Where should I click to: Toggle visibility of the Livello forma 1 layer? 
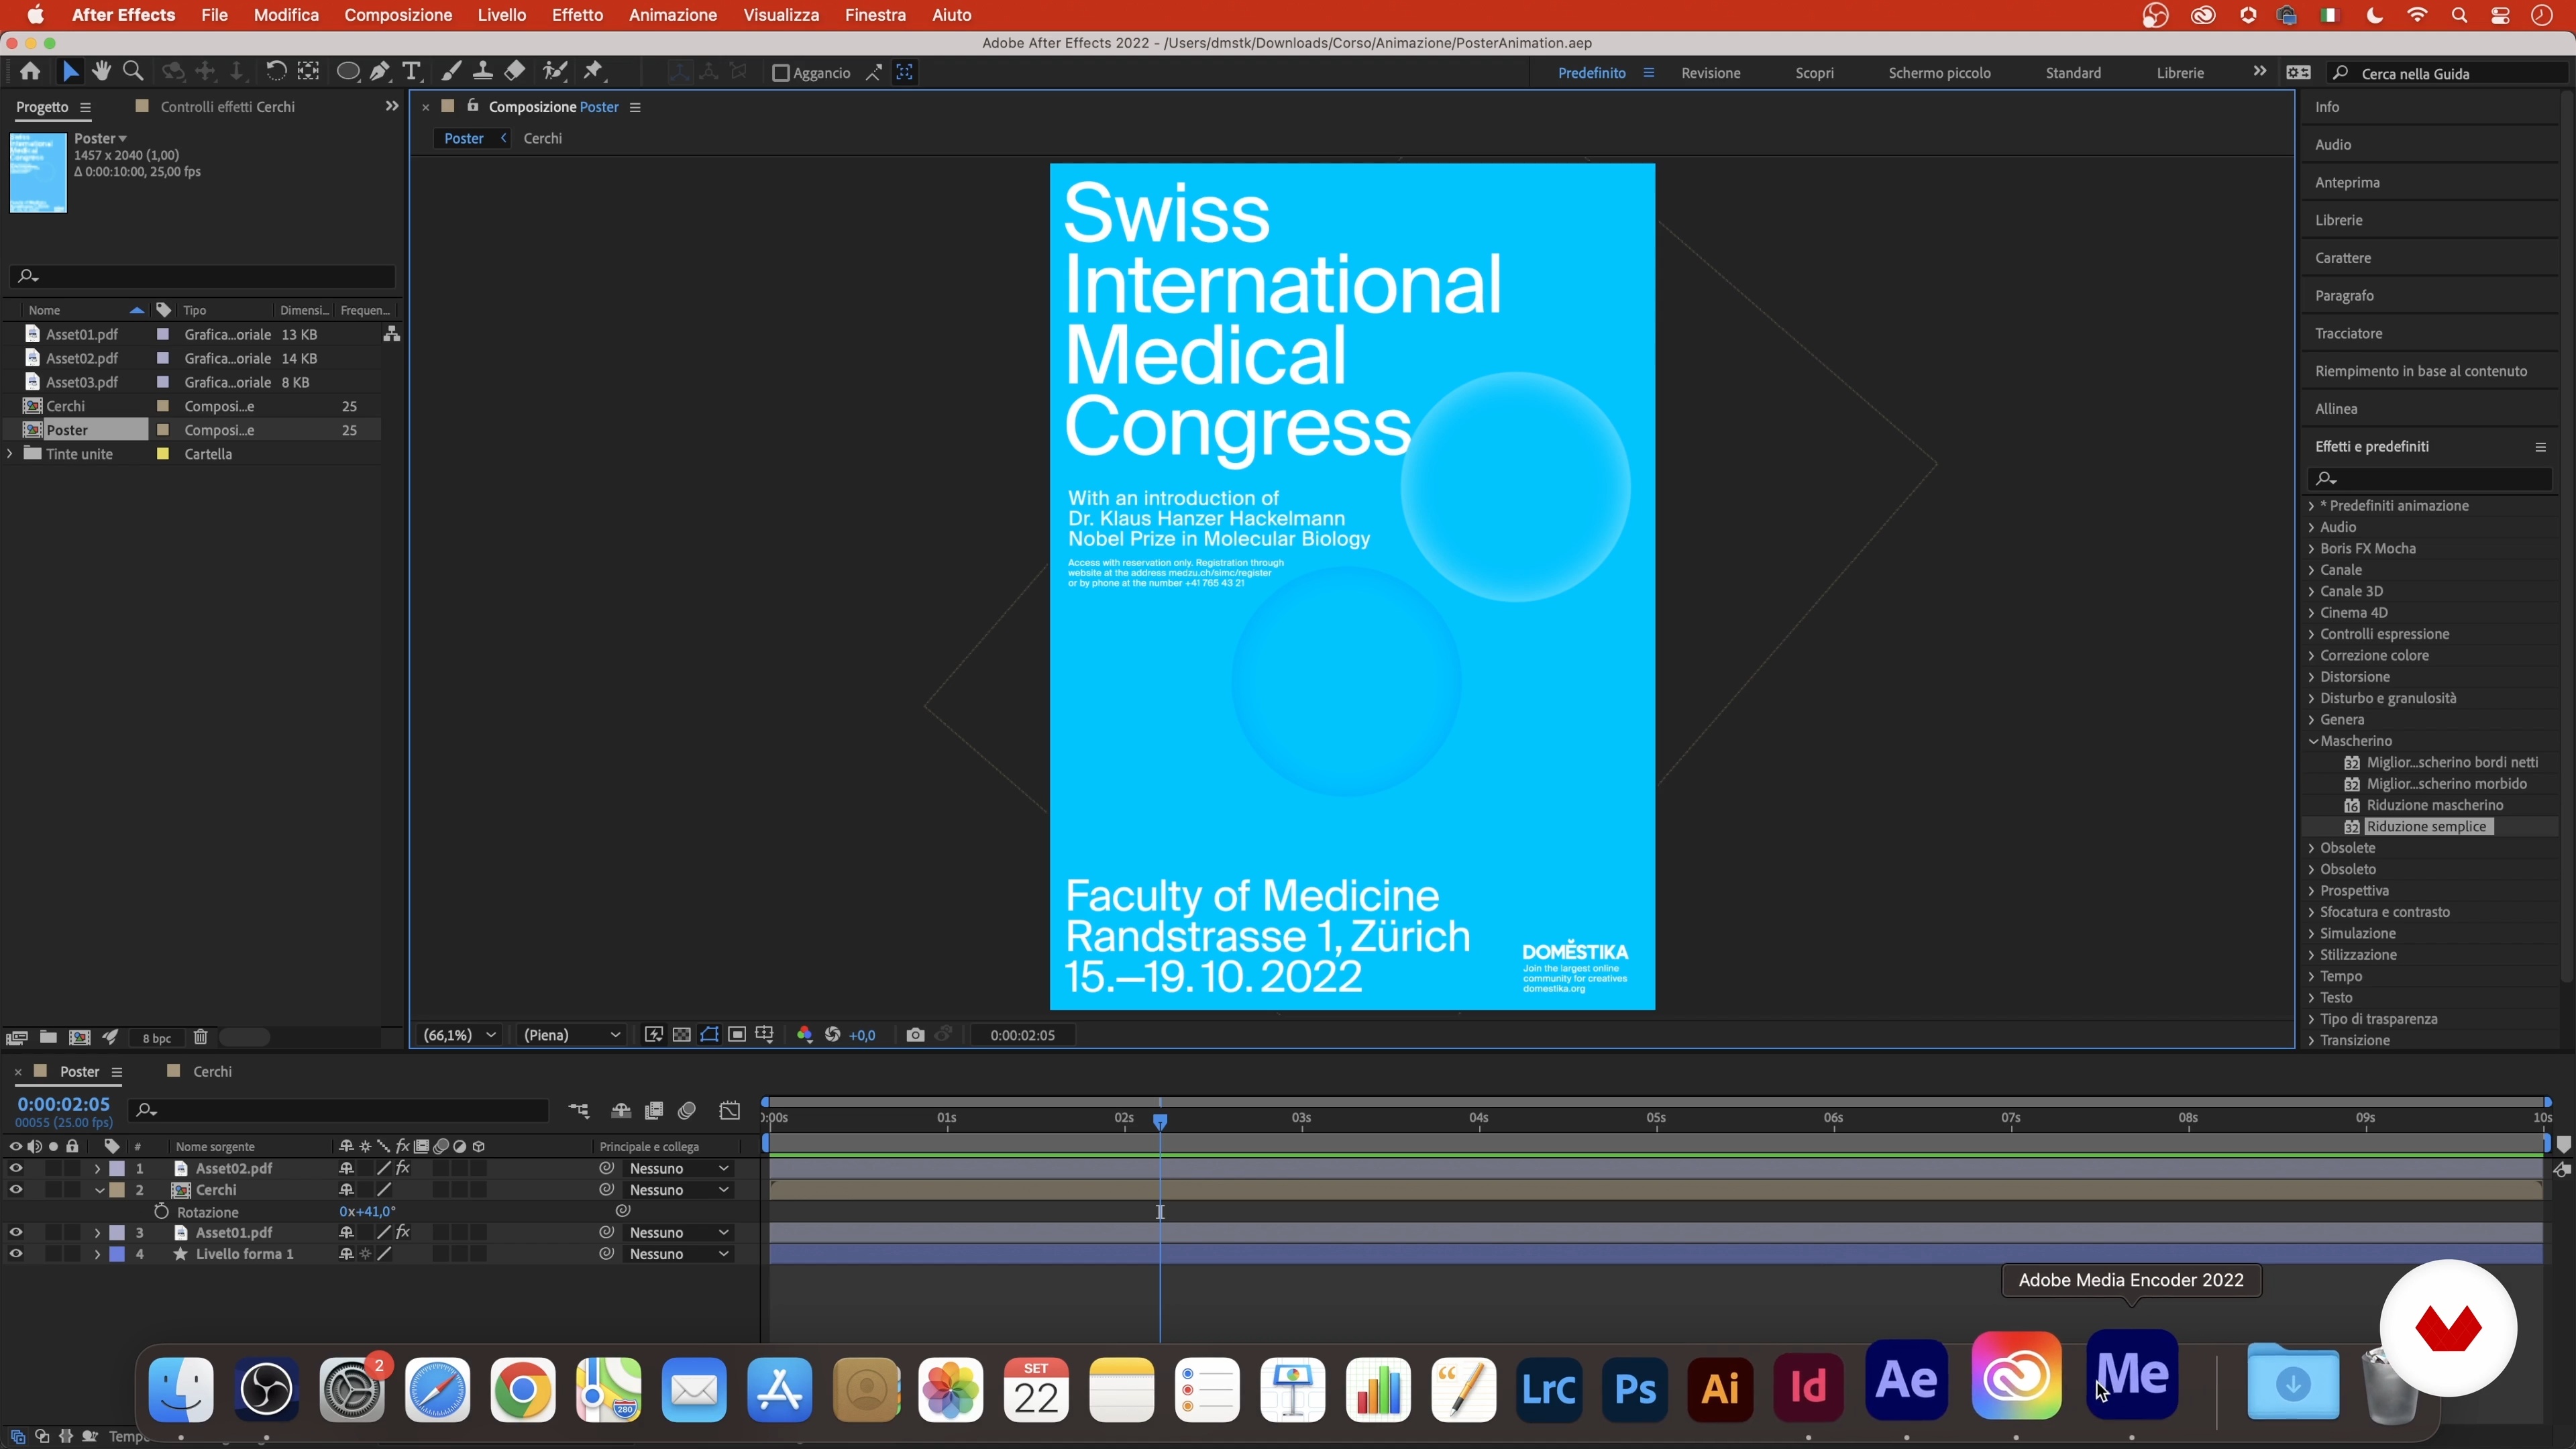pos(15,1254)
